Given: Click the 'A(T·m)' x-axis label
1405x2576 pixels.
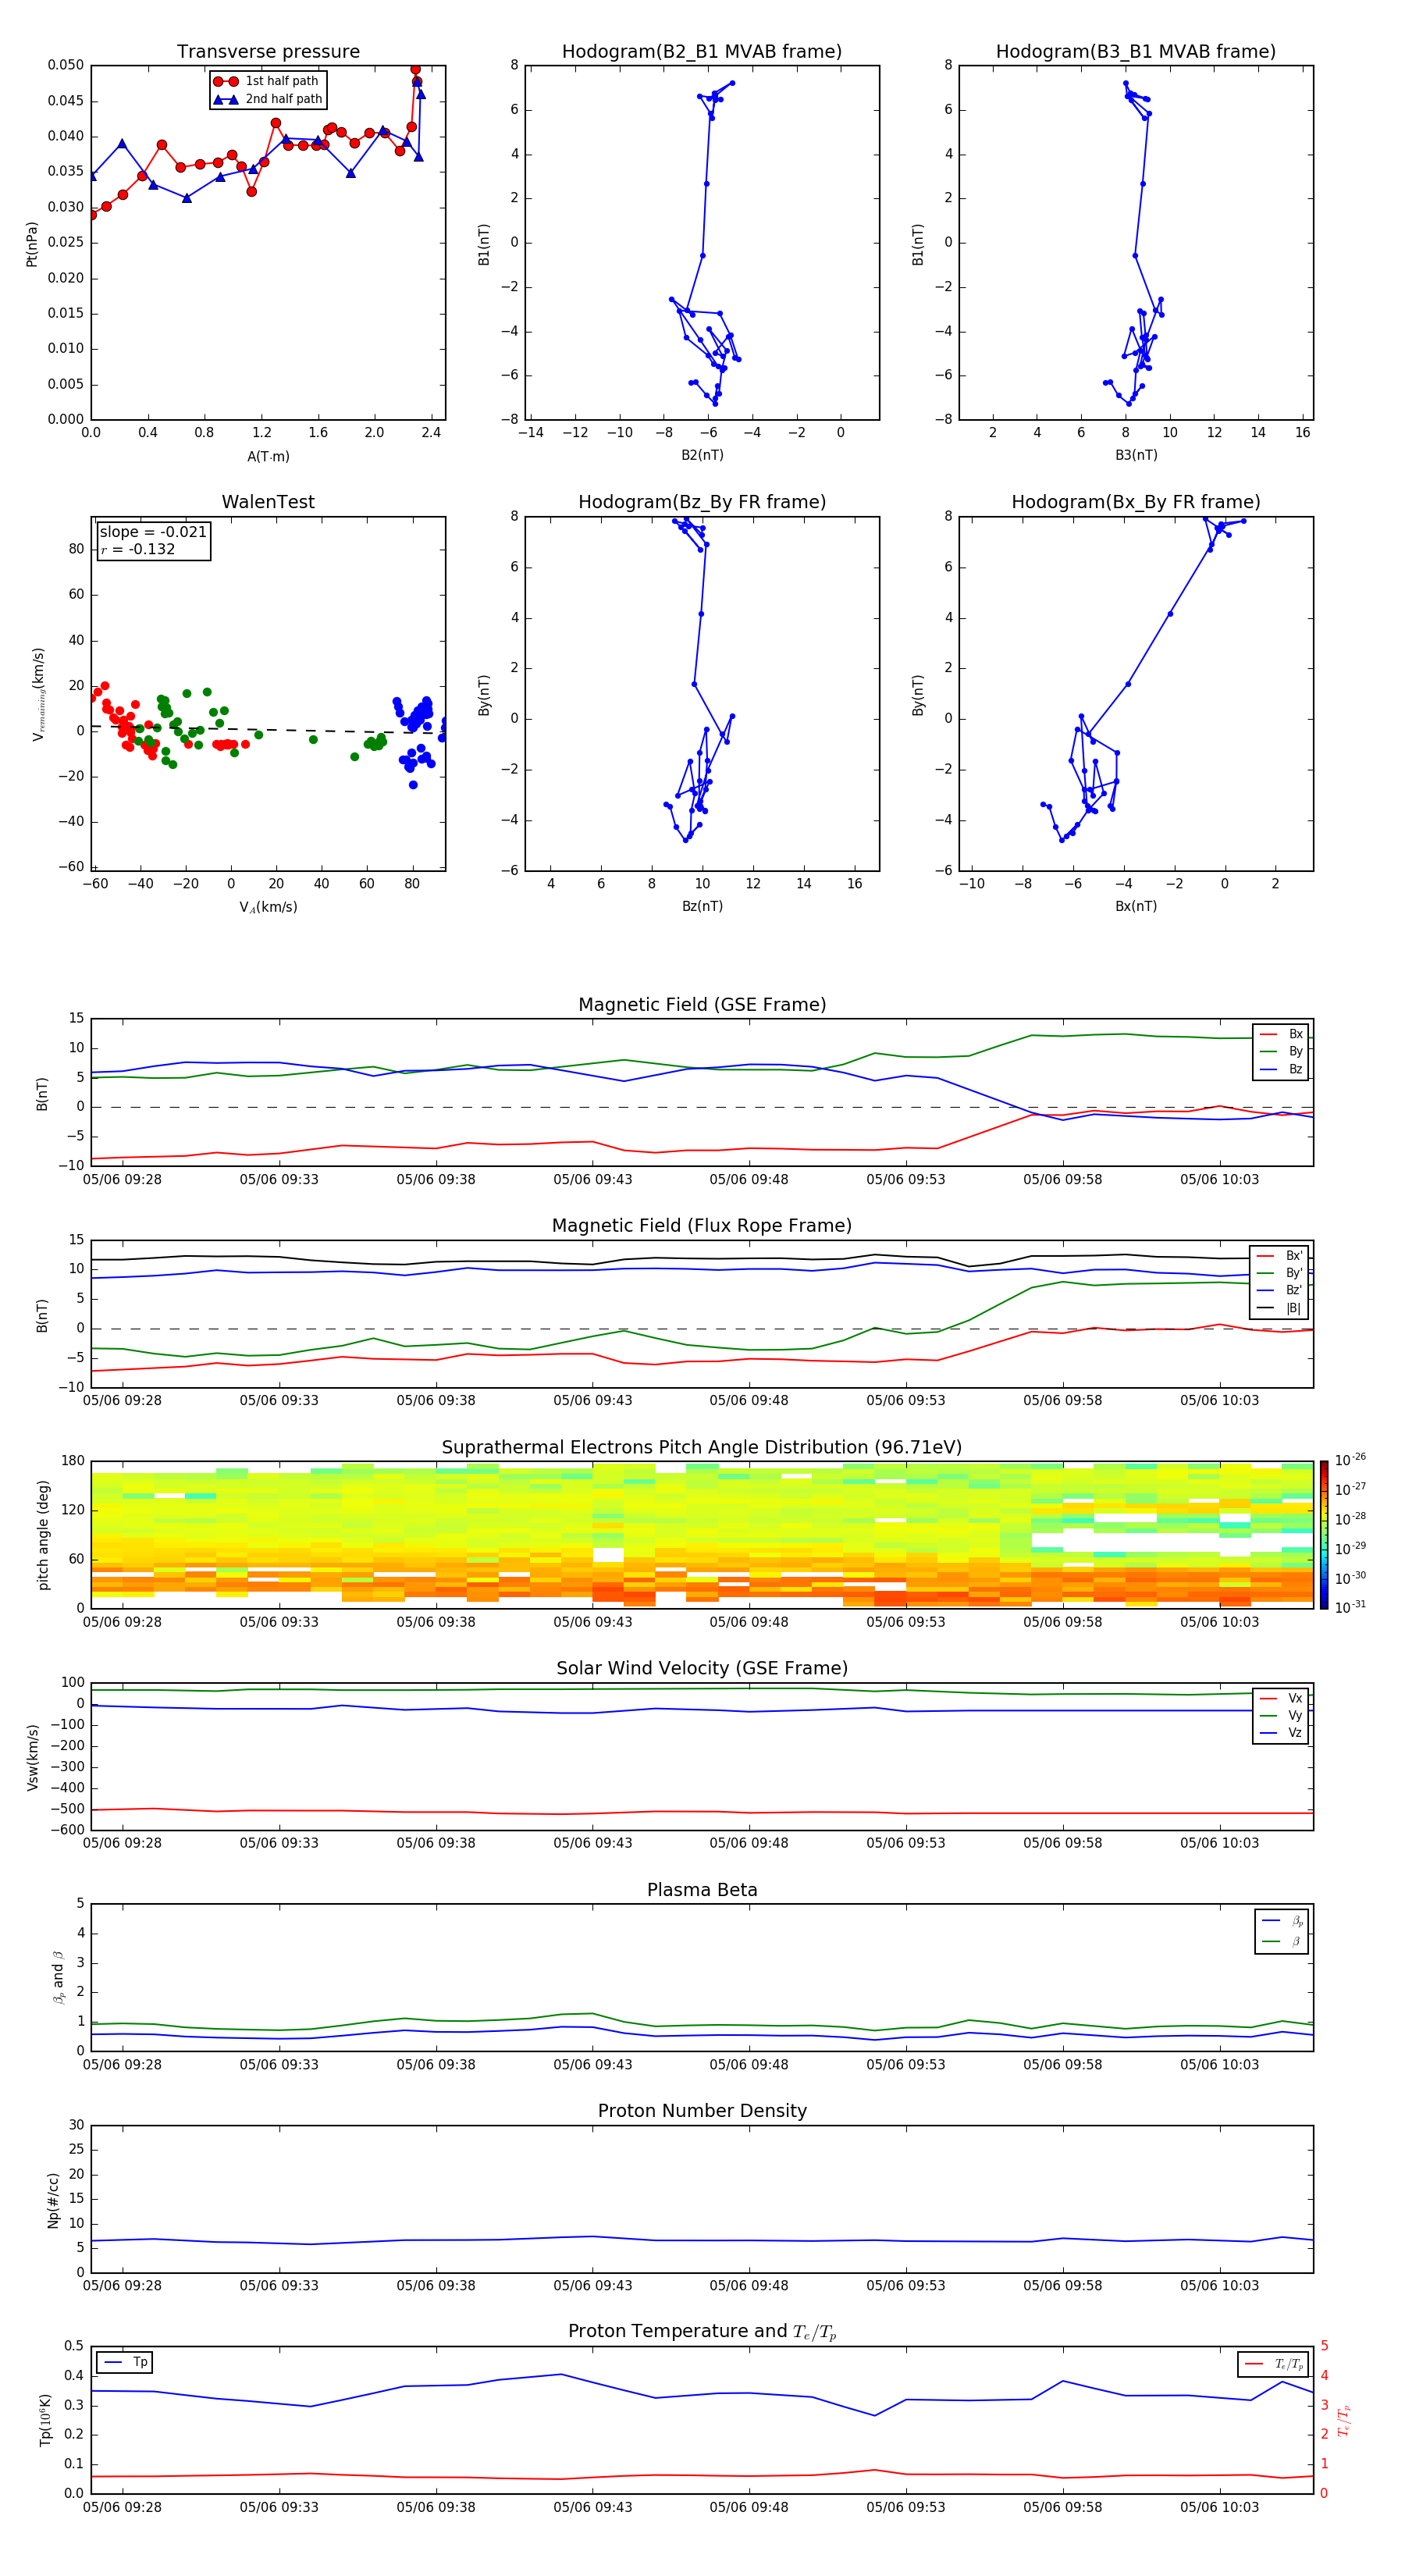Looking at the screenshot, I should [x=268, y=457].
